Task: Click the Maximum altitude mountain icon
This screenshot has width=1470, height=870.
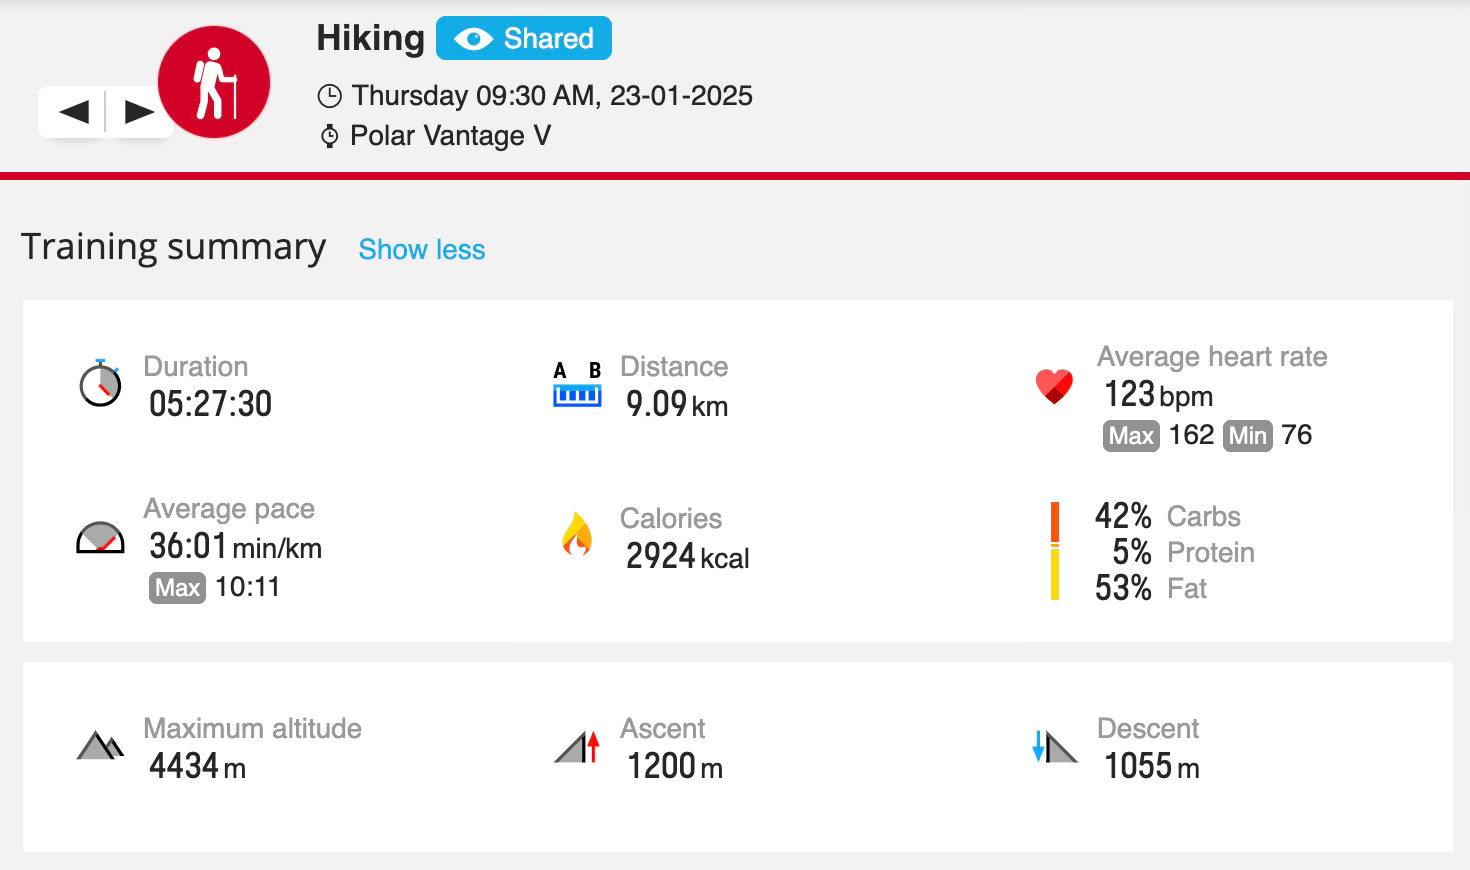Action: click(x=100, y=746)
